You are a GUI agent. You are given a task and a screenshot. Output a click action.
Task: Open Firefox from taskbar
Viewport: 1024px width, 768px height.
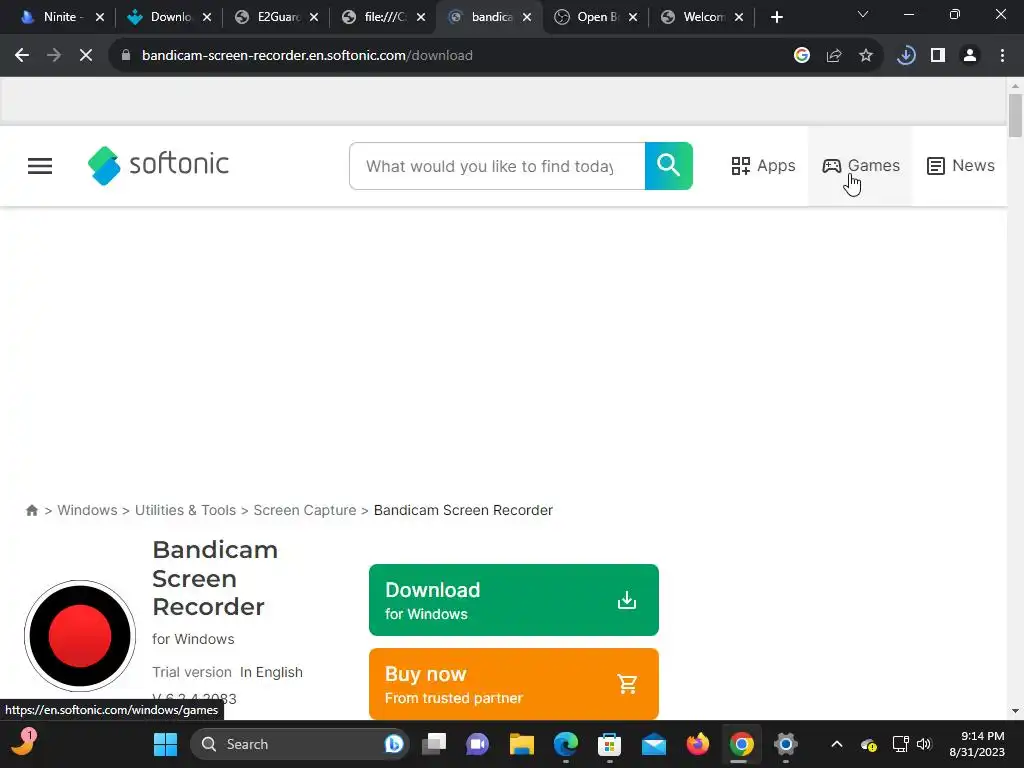[x=697, y=744]
